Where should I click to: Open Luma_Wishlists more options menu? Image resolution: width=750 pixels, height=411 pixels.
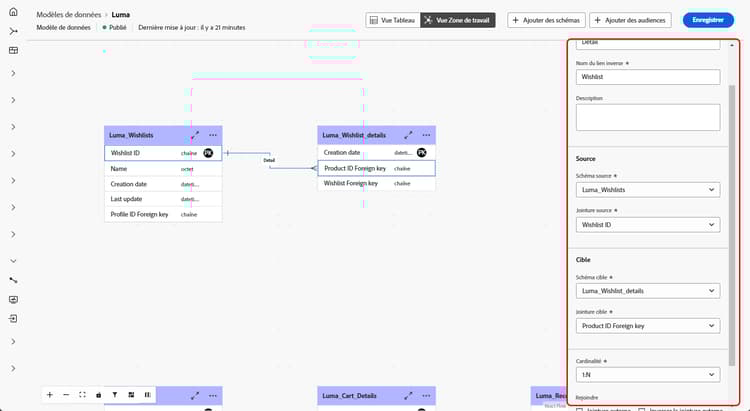coord(213,135)
